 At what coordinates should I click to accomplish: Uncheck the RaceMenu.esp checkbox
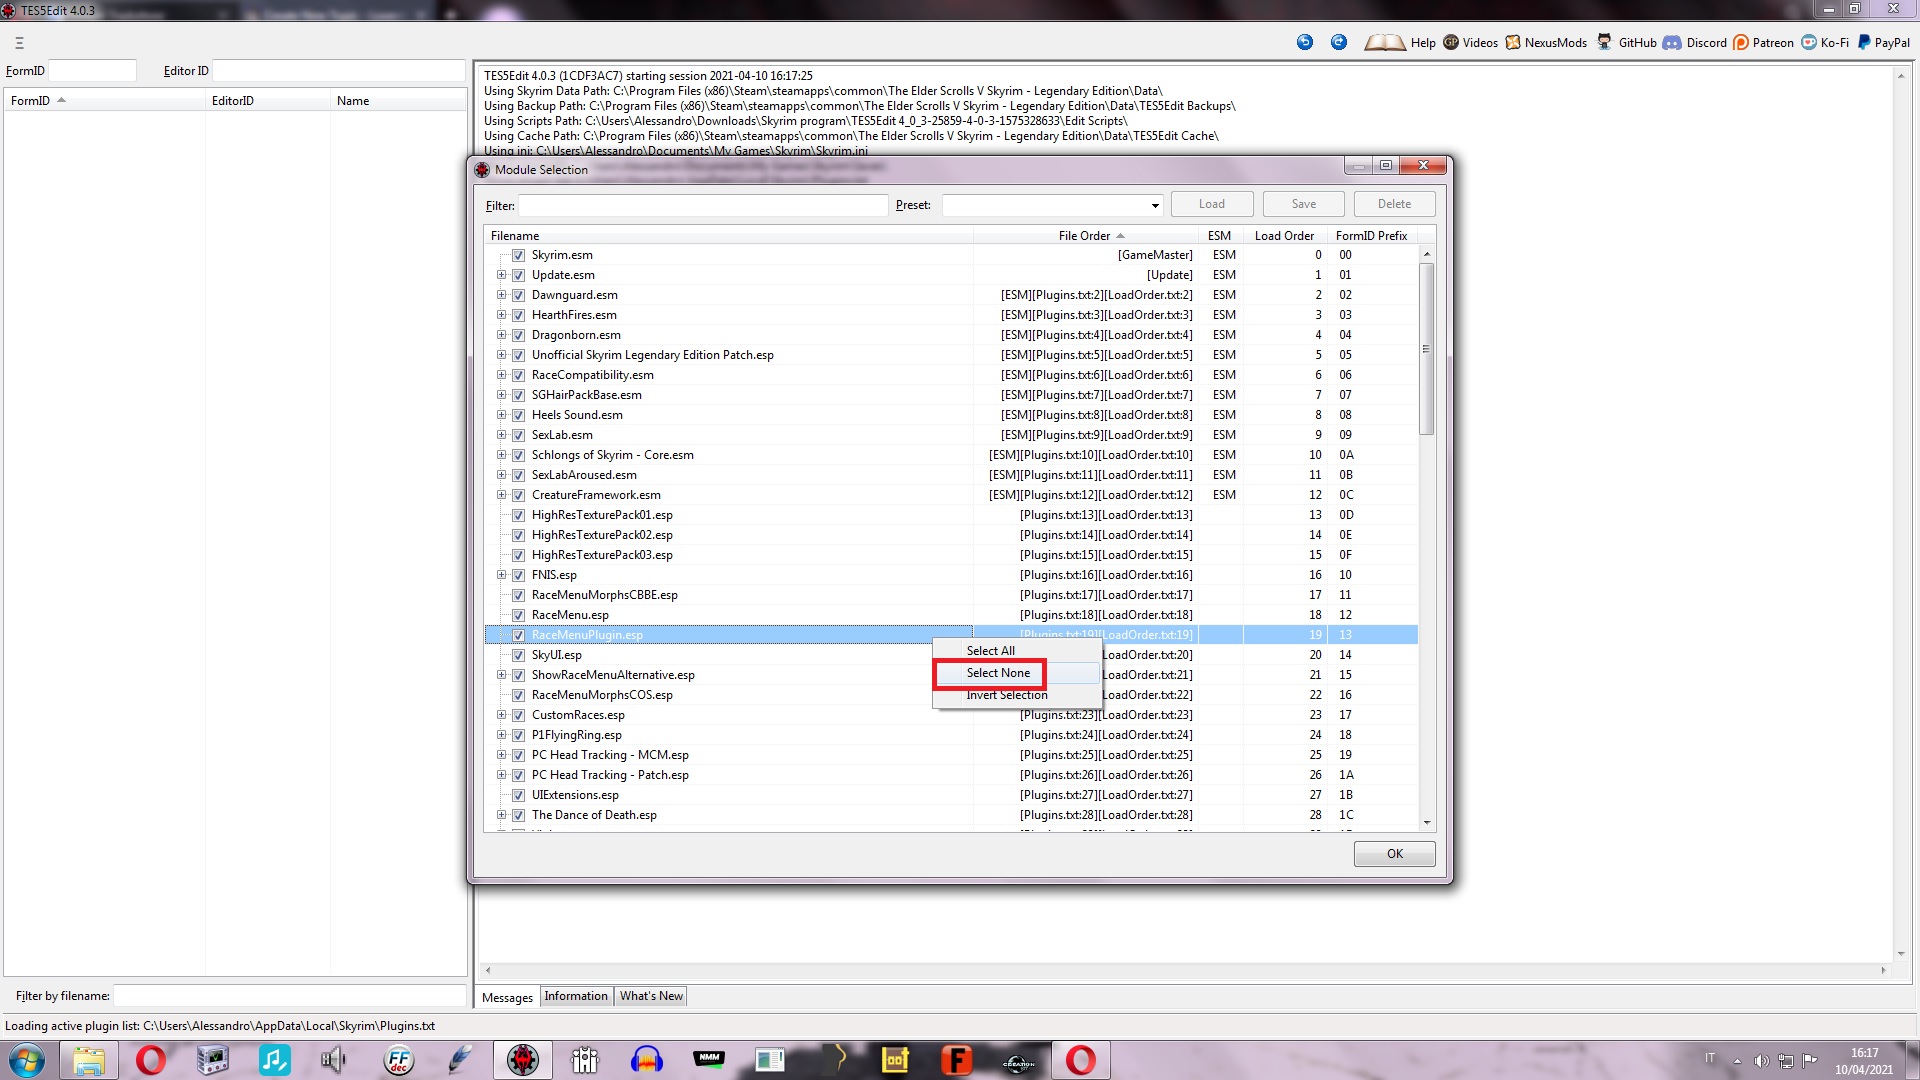pyautogui.click(x=518, y=615)
